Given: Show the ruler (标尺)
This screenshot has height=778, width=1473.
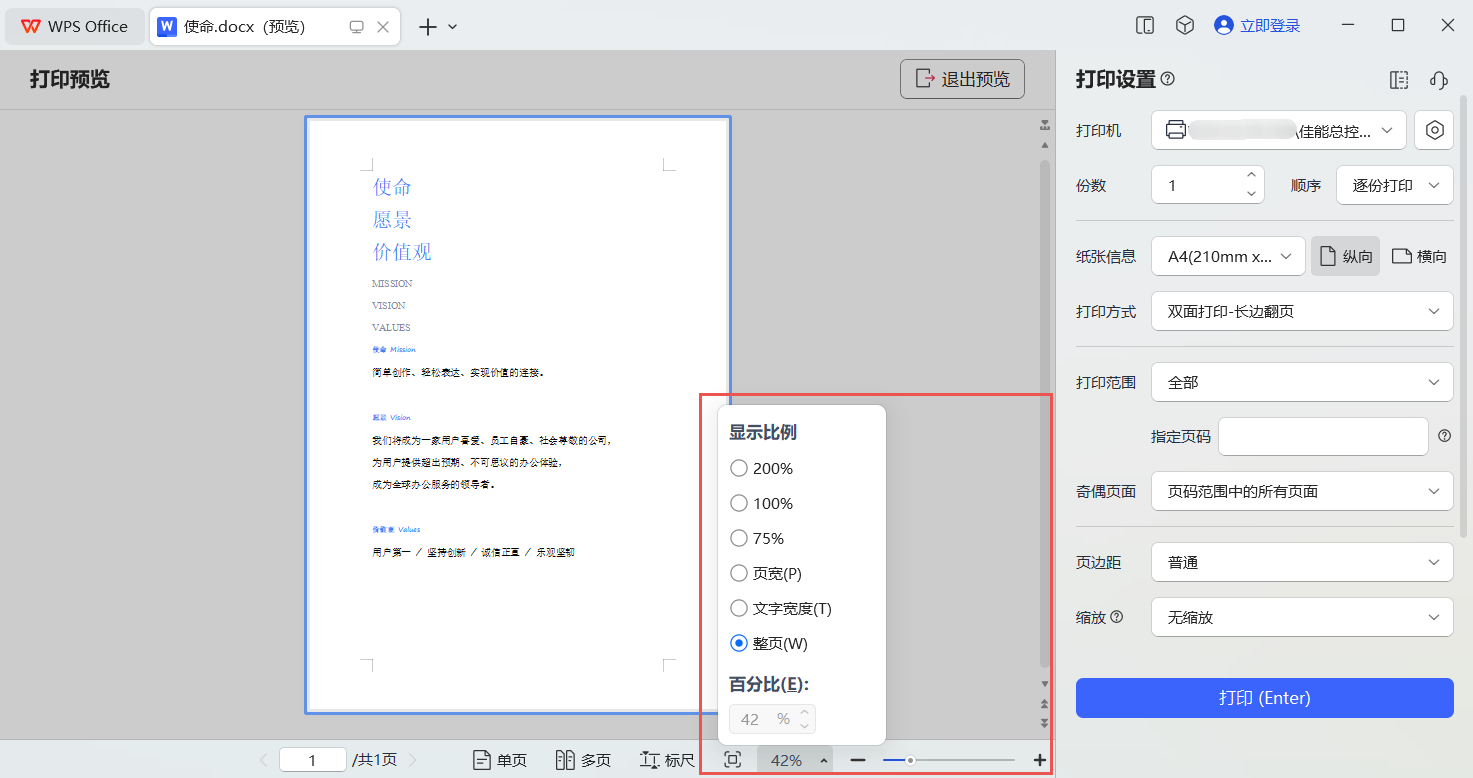Looking at the screenshot, I should tap(667, 760).
